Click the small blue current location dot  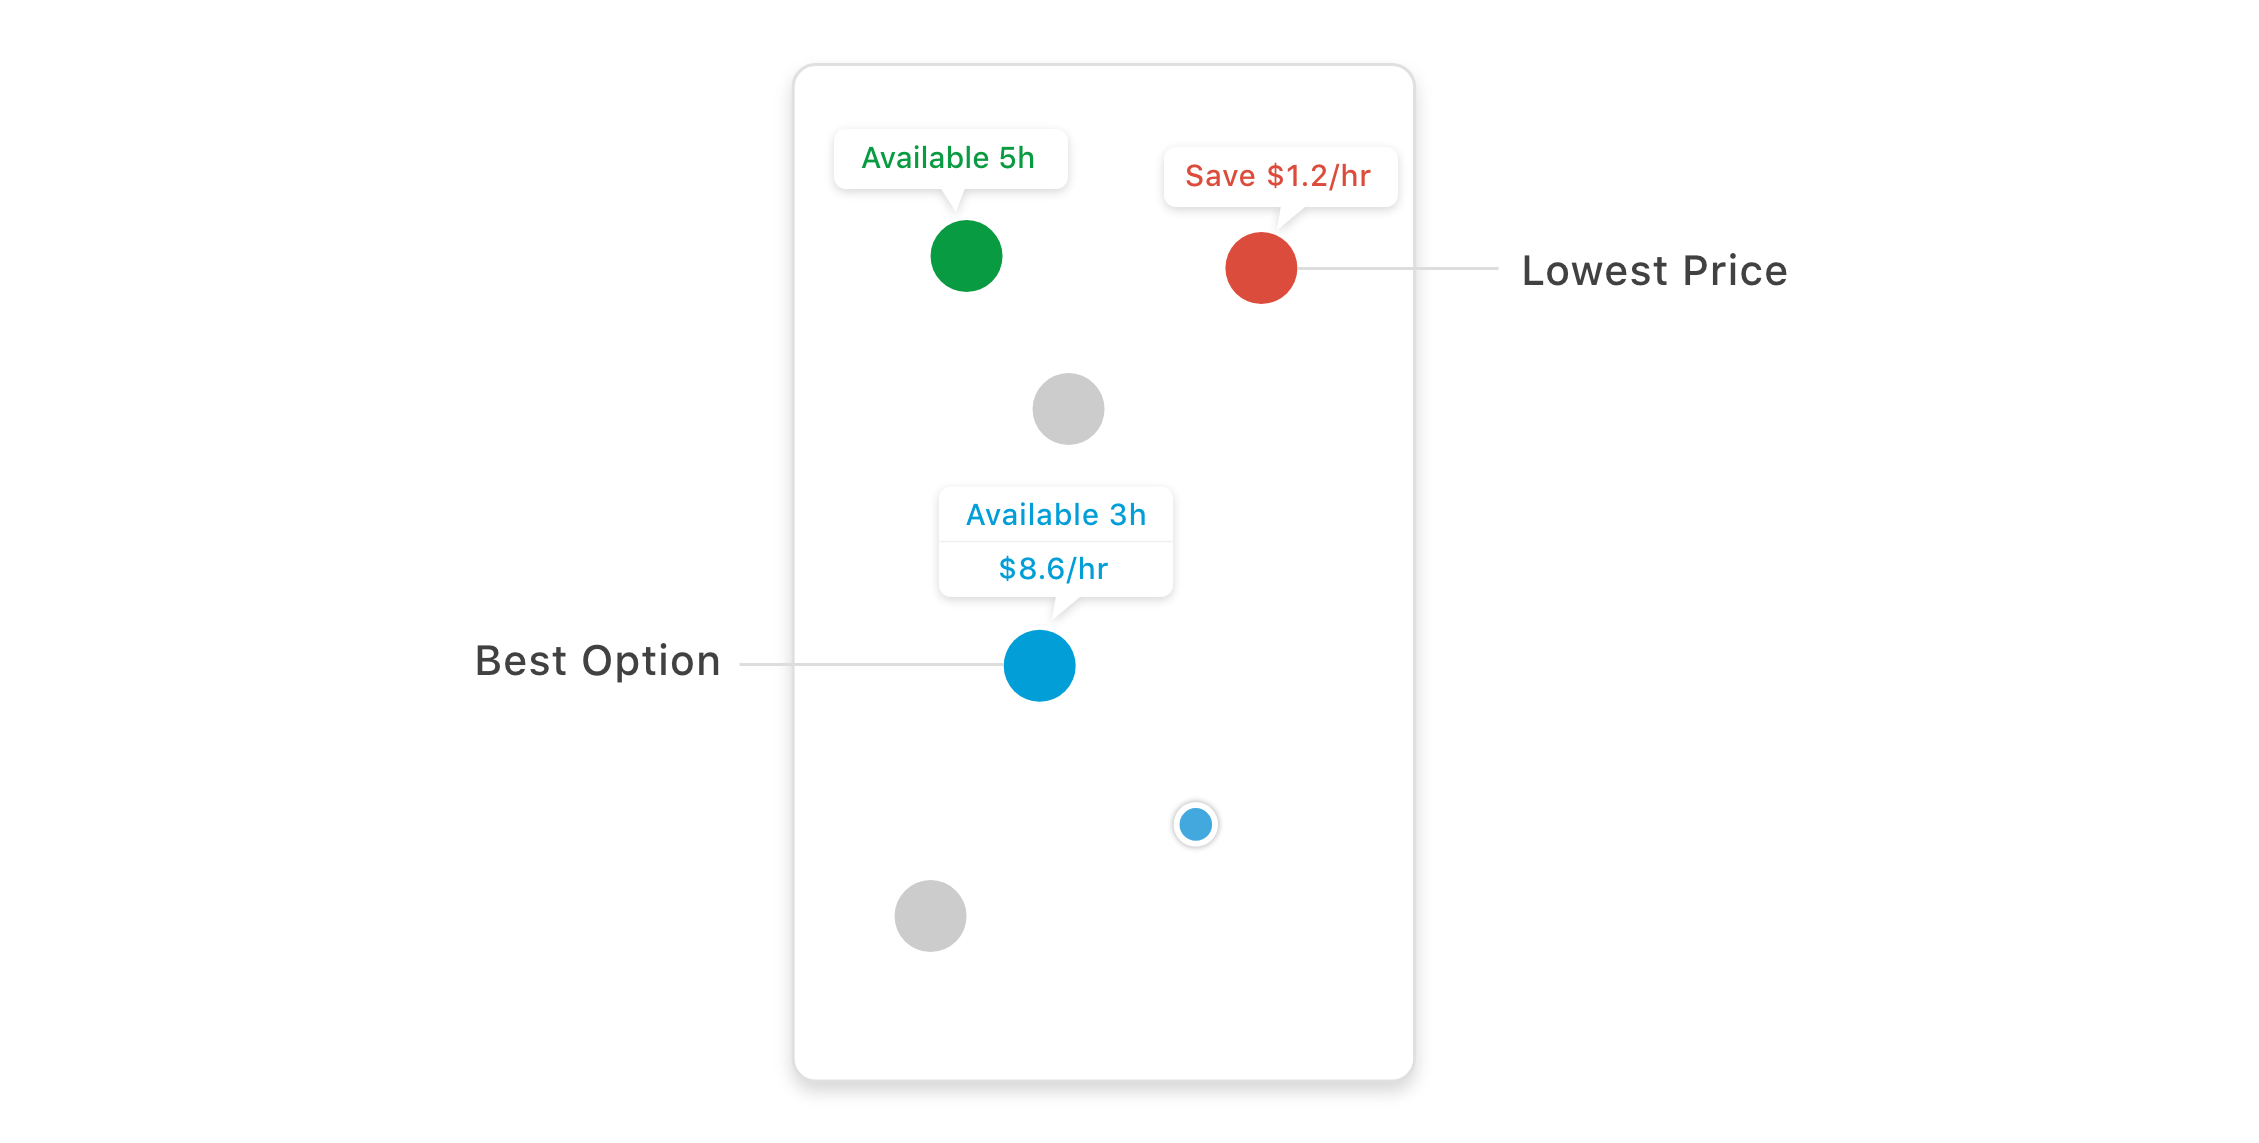[1195, 825]
